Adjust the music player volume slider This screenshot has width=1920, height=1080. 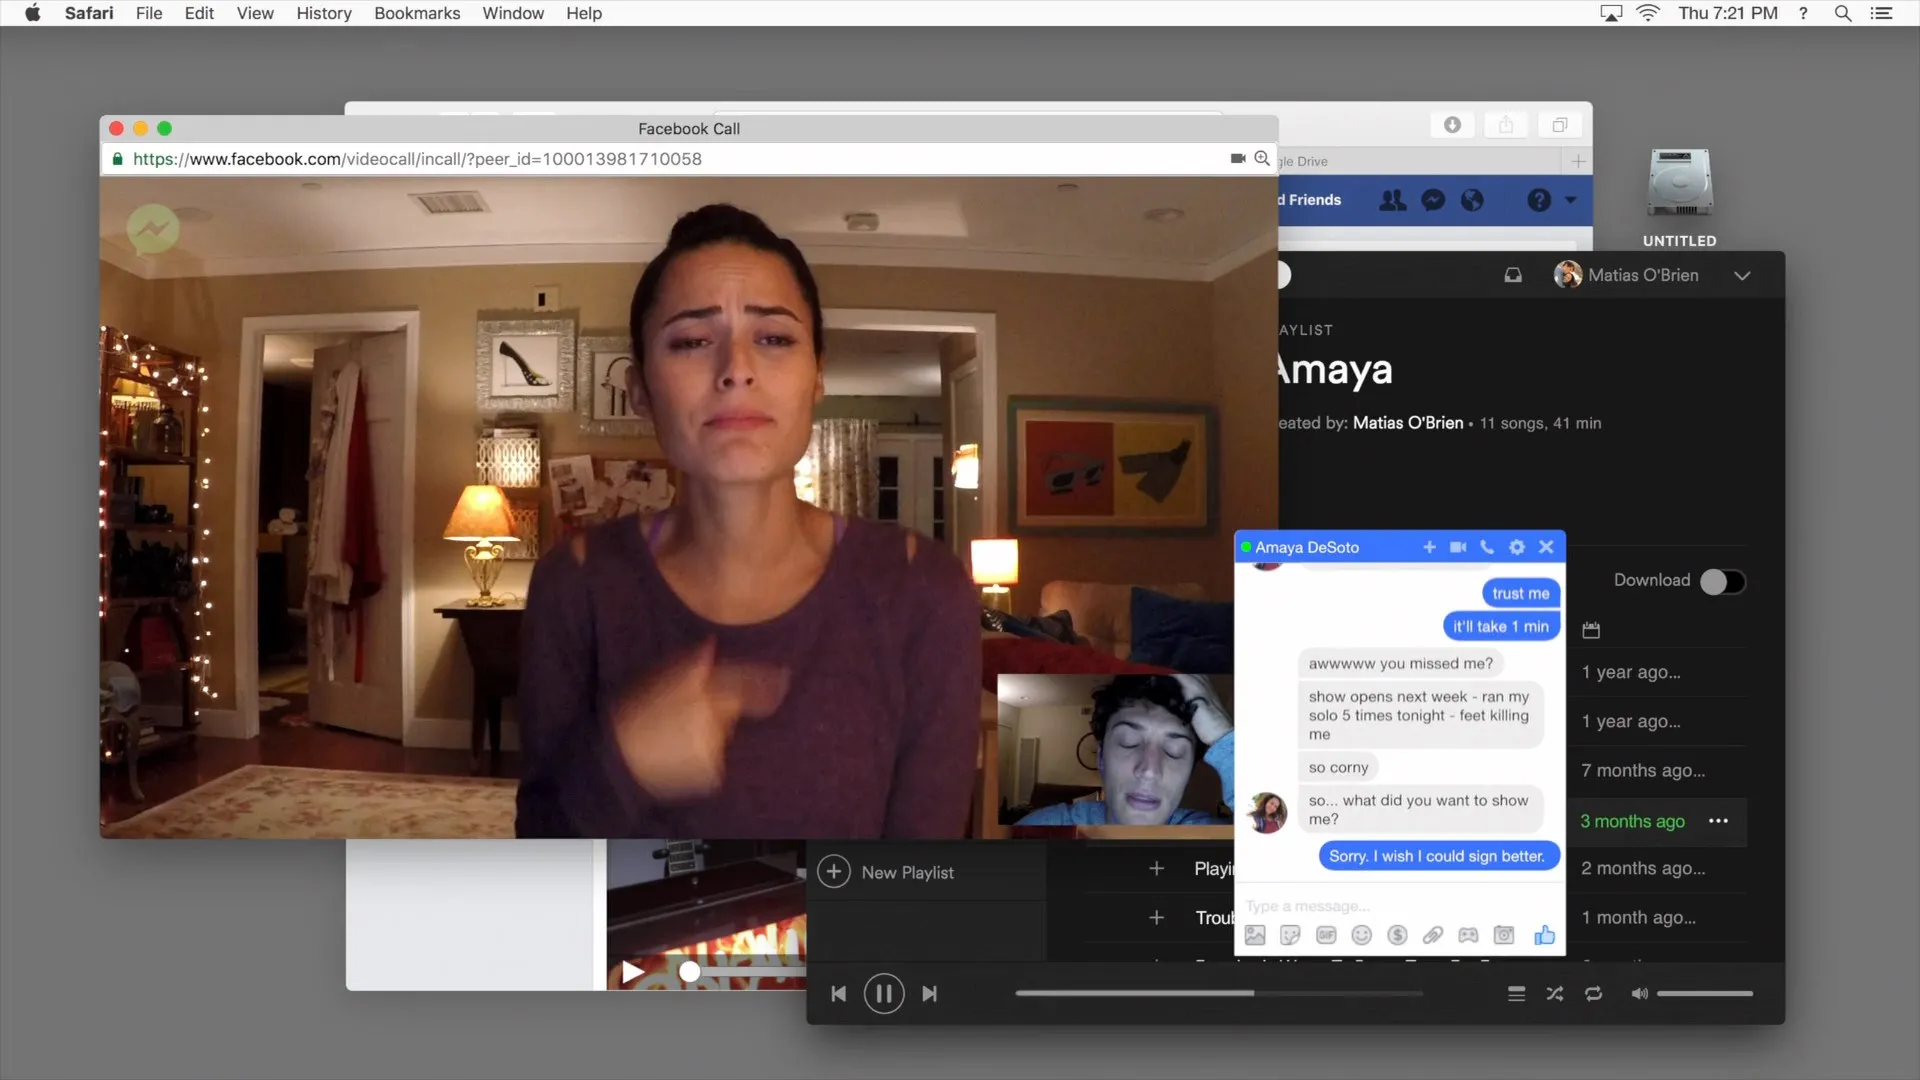tap(1704, 993)
